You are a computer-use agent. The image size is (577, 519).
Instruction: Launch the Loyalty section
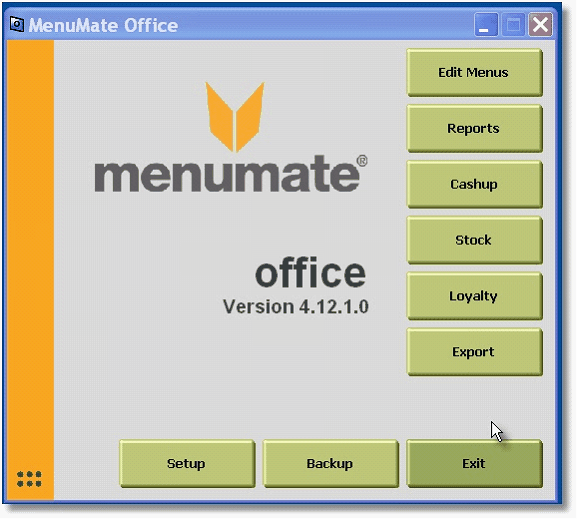(474, 296)
